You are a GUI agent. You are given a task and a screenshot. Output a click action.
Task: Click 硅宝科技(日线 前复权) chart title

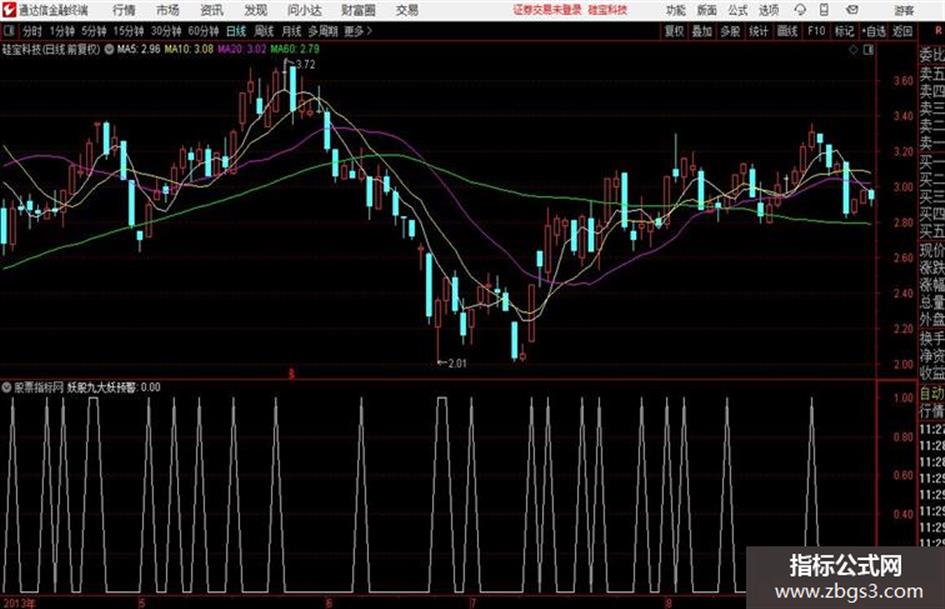[x=51, y=49]
